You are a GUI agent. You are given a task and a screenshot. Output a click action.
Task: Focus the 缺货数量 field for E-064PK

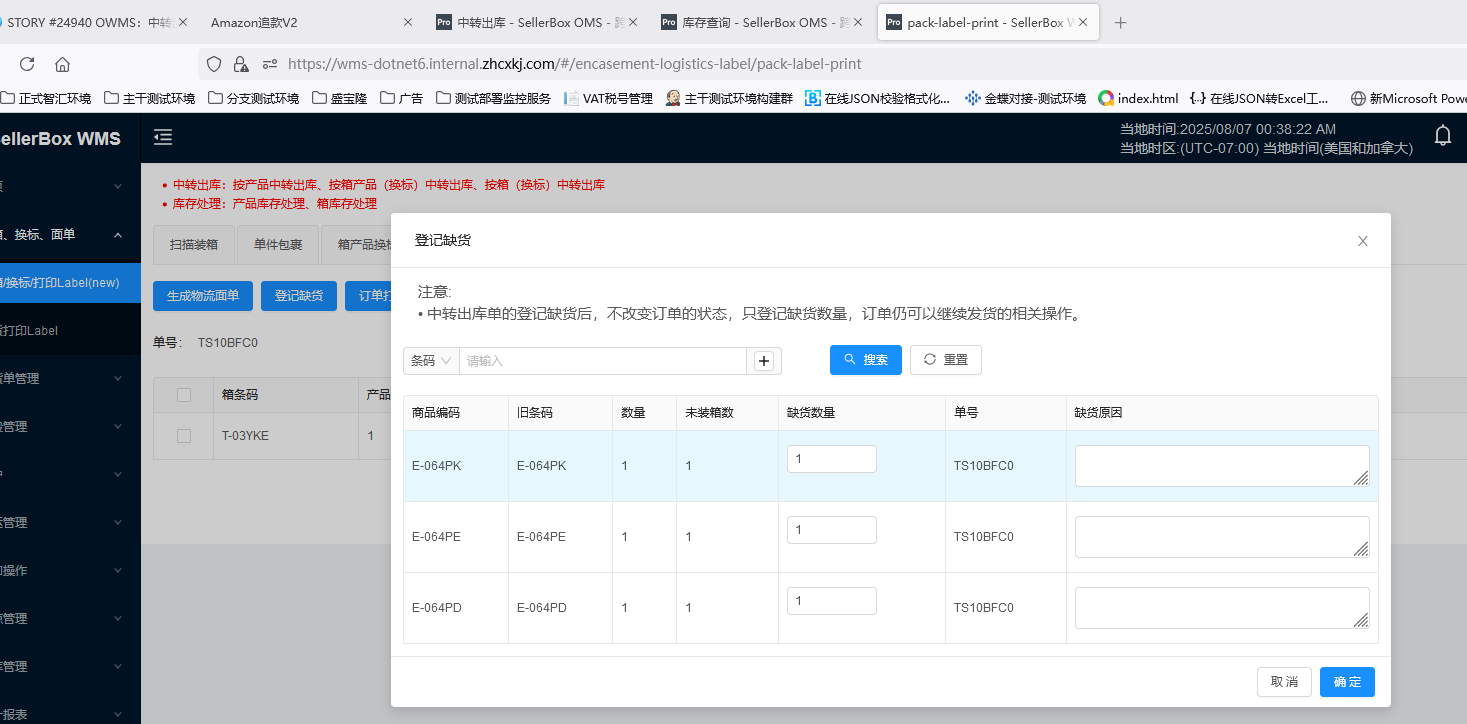point(832,459)
